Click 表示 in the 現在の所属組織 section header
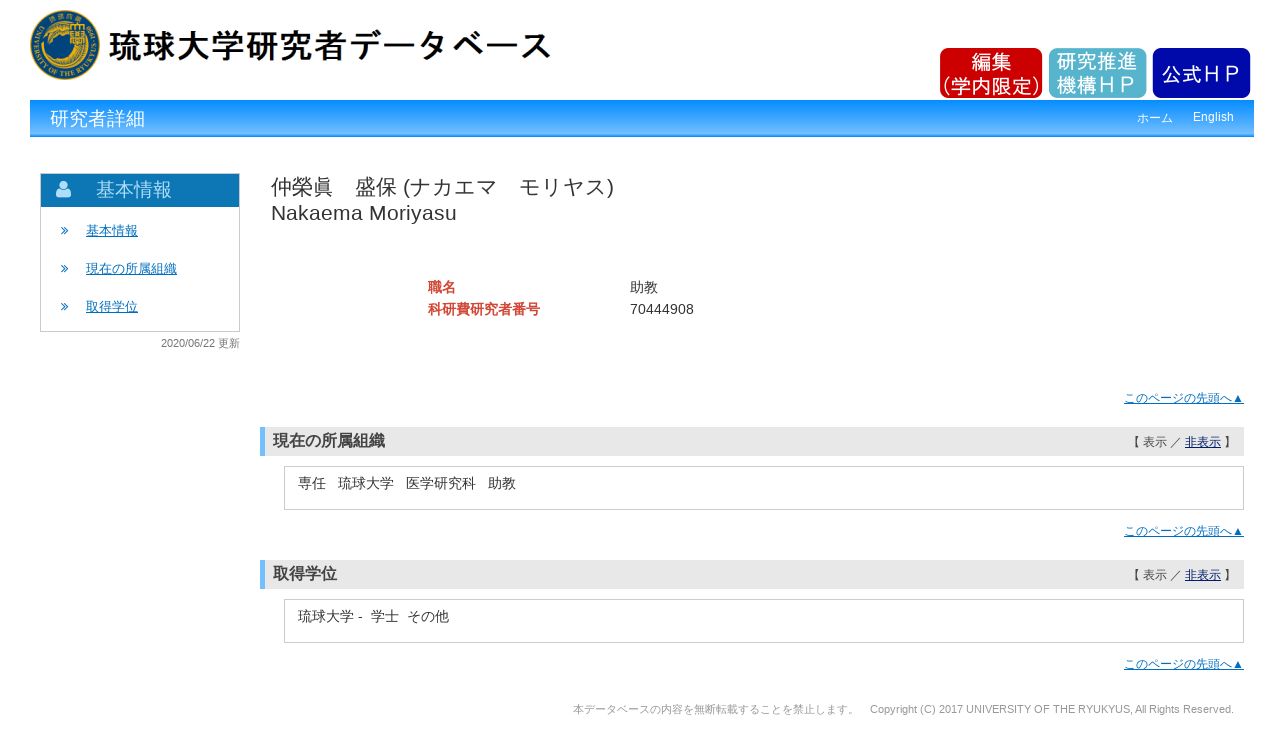 pos(1154,442)
